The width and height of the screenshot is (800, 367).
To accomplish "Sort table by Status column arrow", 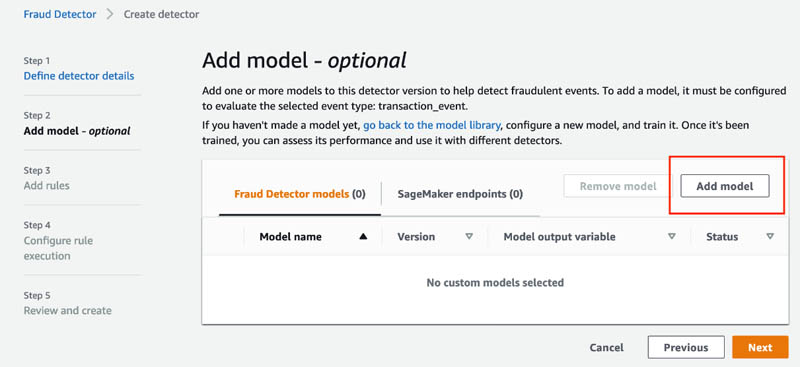I will pos(770,236).
